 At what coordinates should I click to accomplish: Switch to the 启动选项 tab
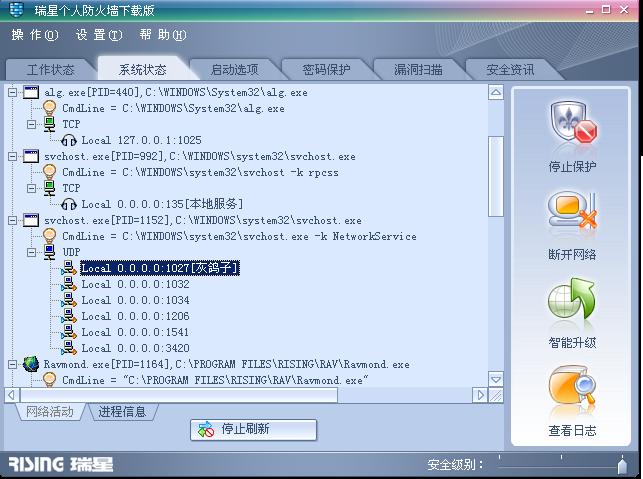pos(234,70)
